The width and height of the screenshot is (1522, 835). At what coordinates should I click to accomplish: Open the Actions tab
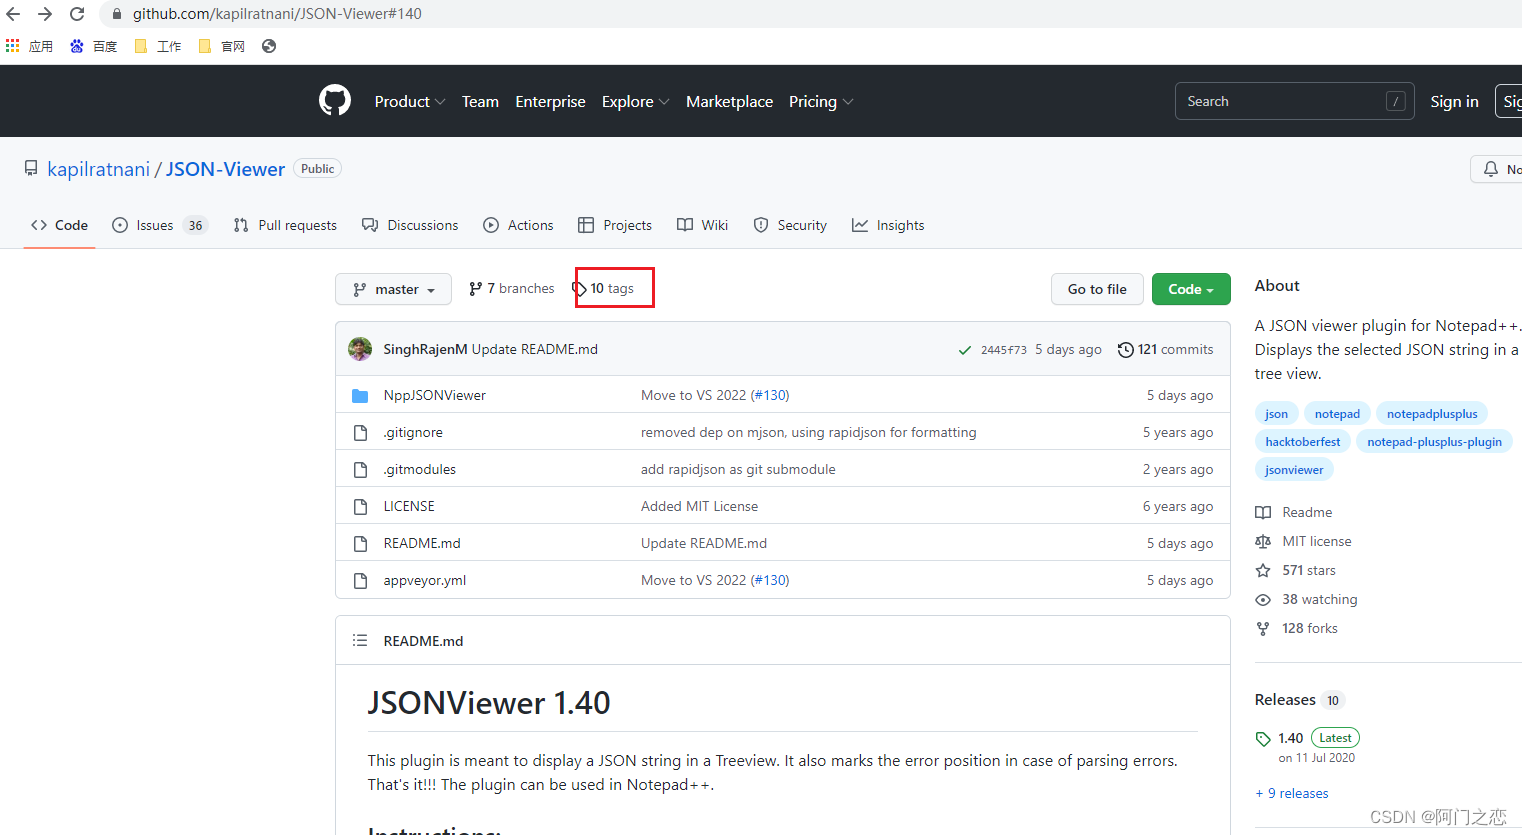point(518,225)
